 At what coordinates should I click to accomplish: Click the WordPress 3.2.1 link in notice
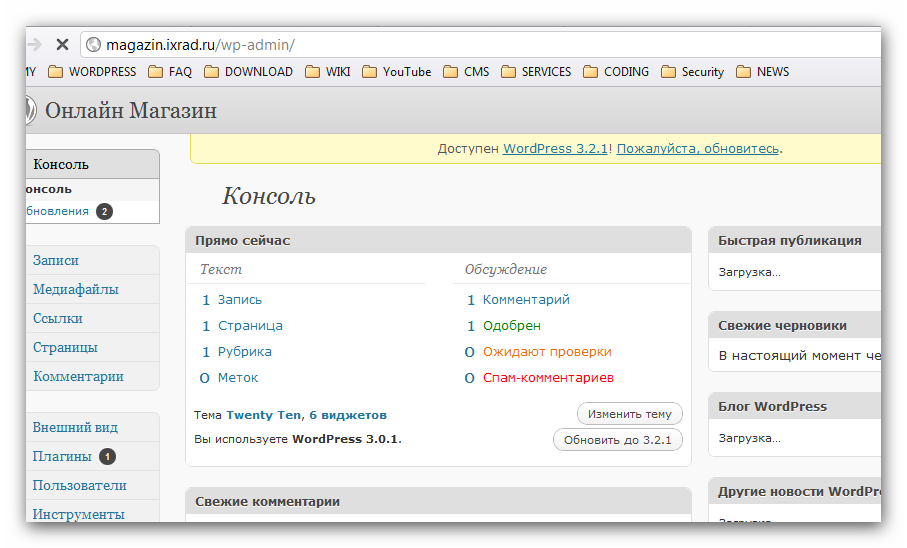point(555,149)
